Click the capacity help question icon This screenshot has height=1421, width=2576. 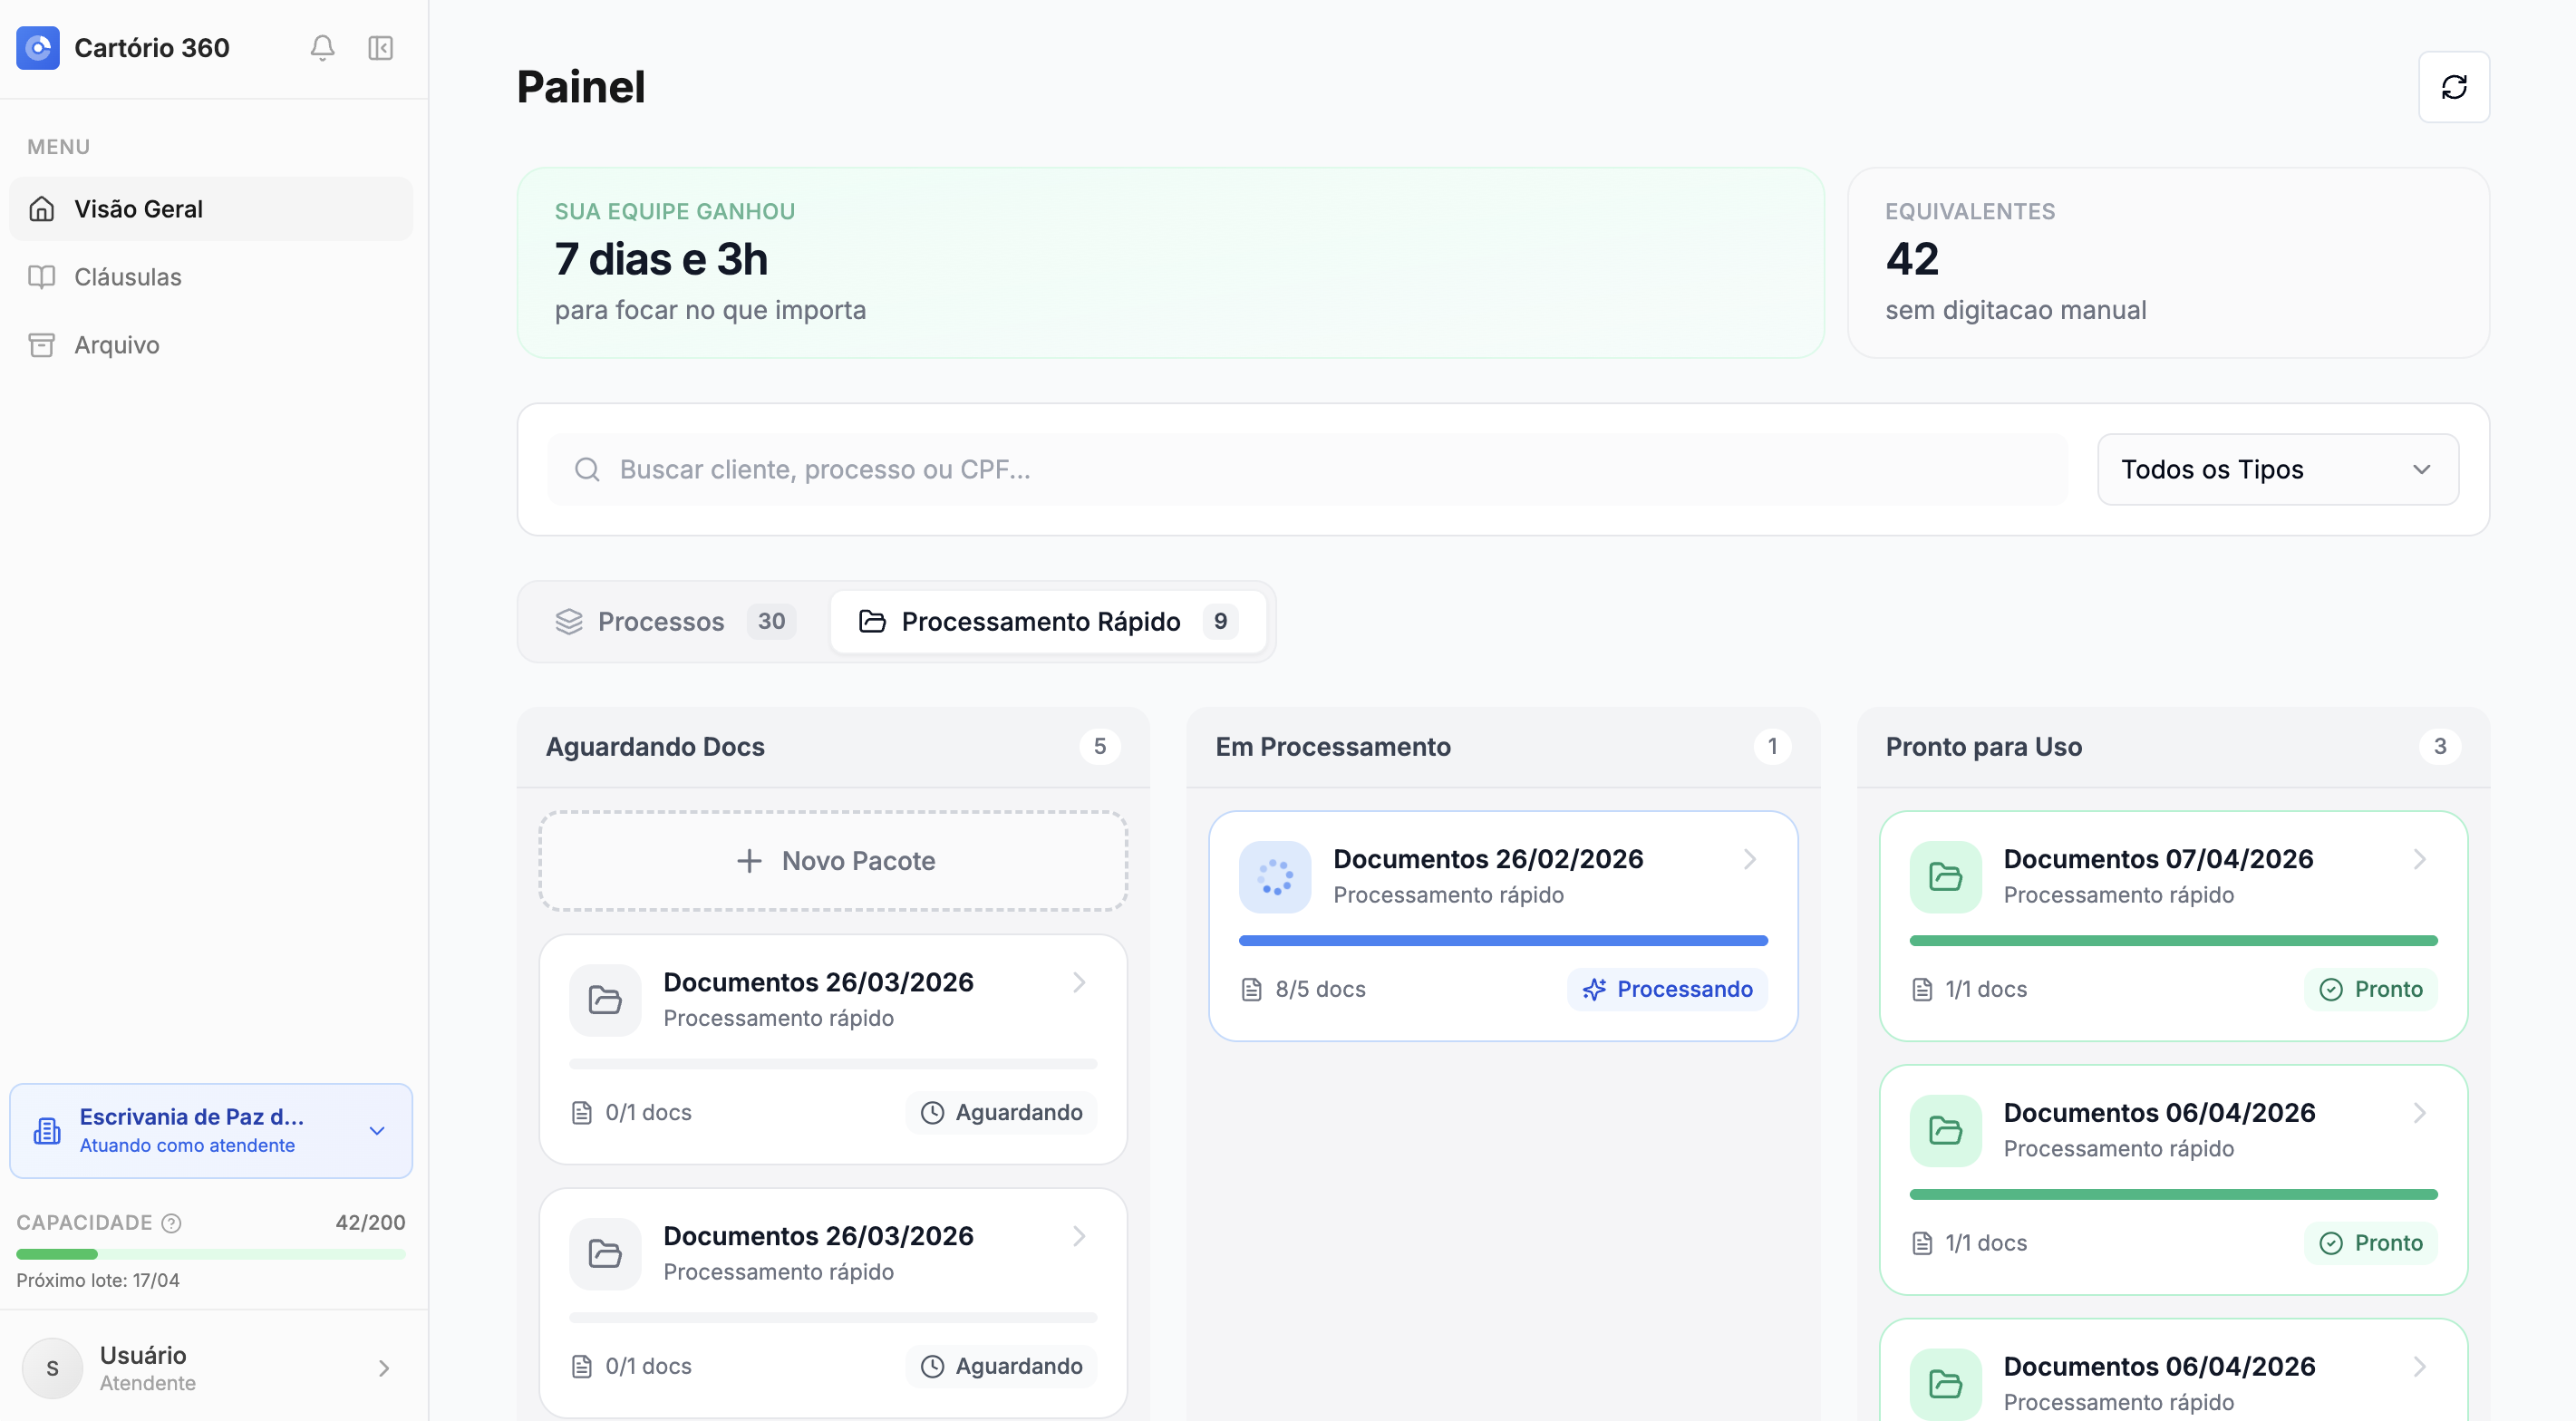(172, 1223)
